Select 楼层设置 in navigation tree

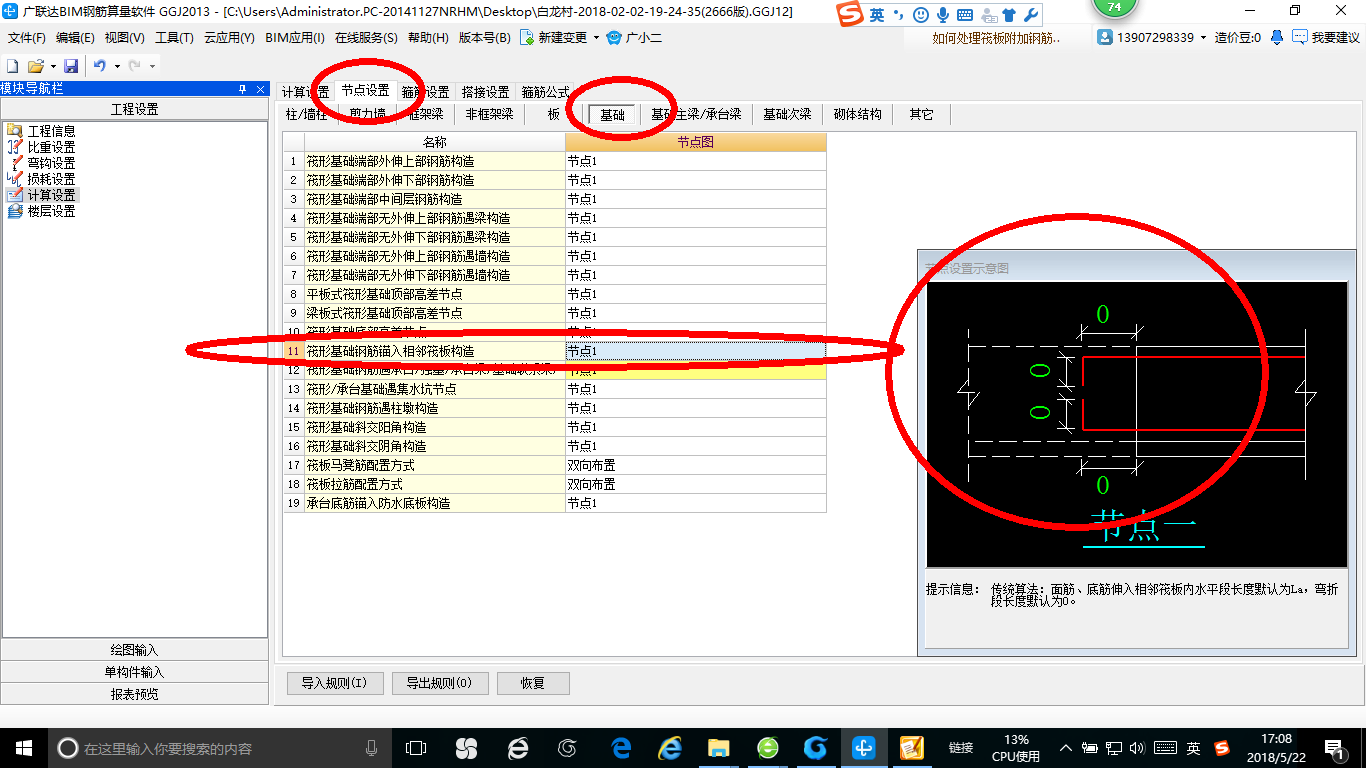click(51, 211)
